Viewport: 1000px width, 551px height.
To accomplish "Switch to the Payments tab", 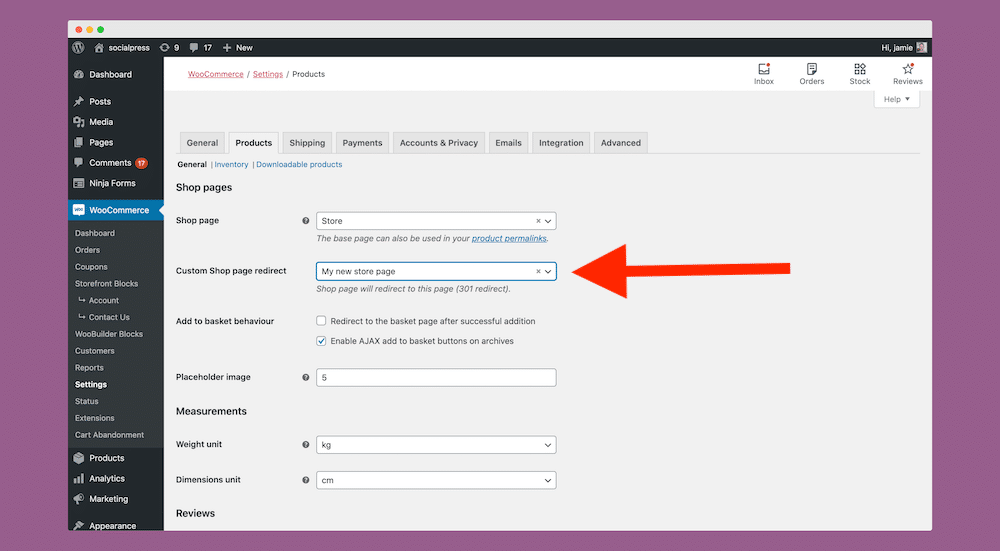I will click(x=362, y=143).
